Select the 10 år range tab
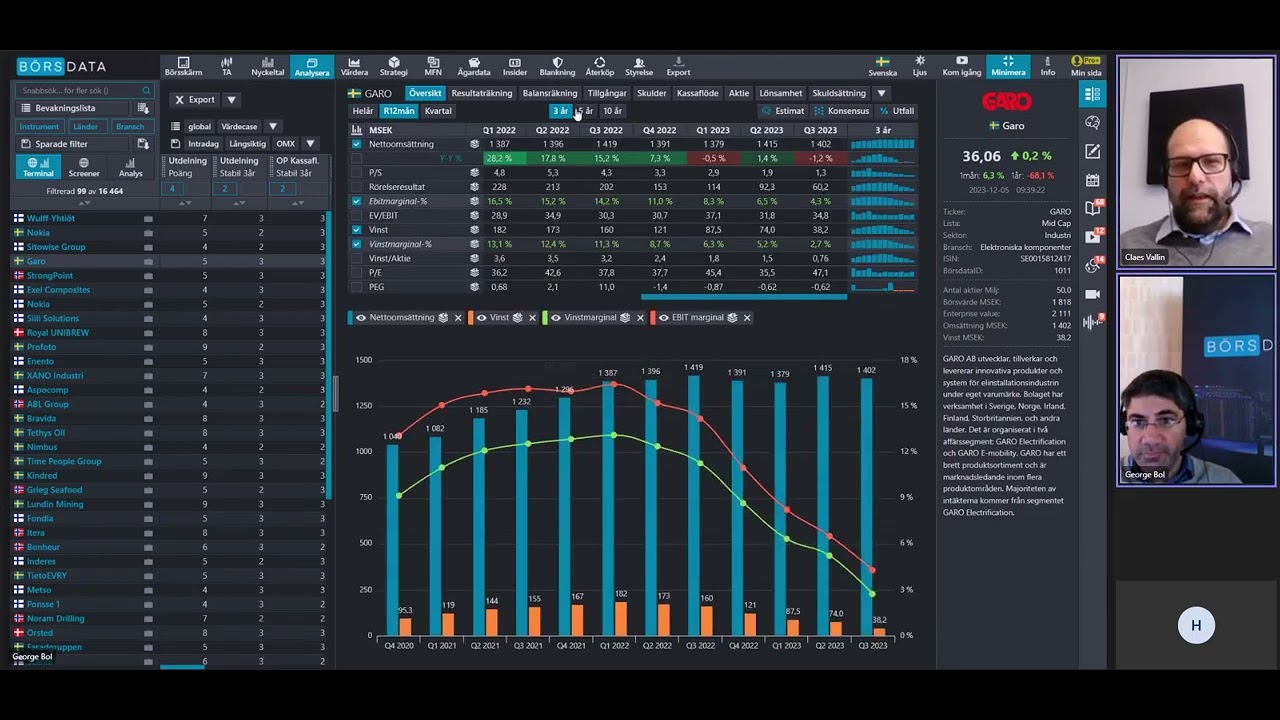 coord(612,111)
